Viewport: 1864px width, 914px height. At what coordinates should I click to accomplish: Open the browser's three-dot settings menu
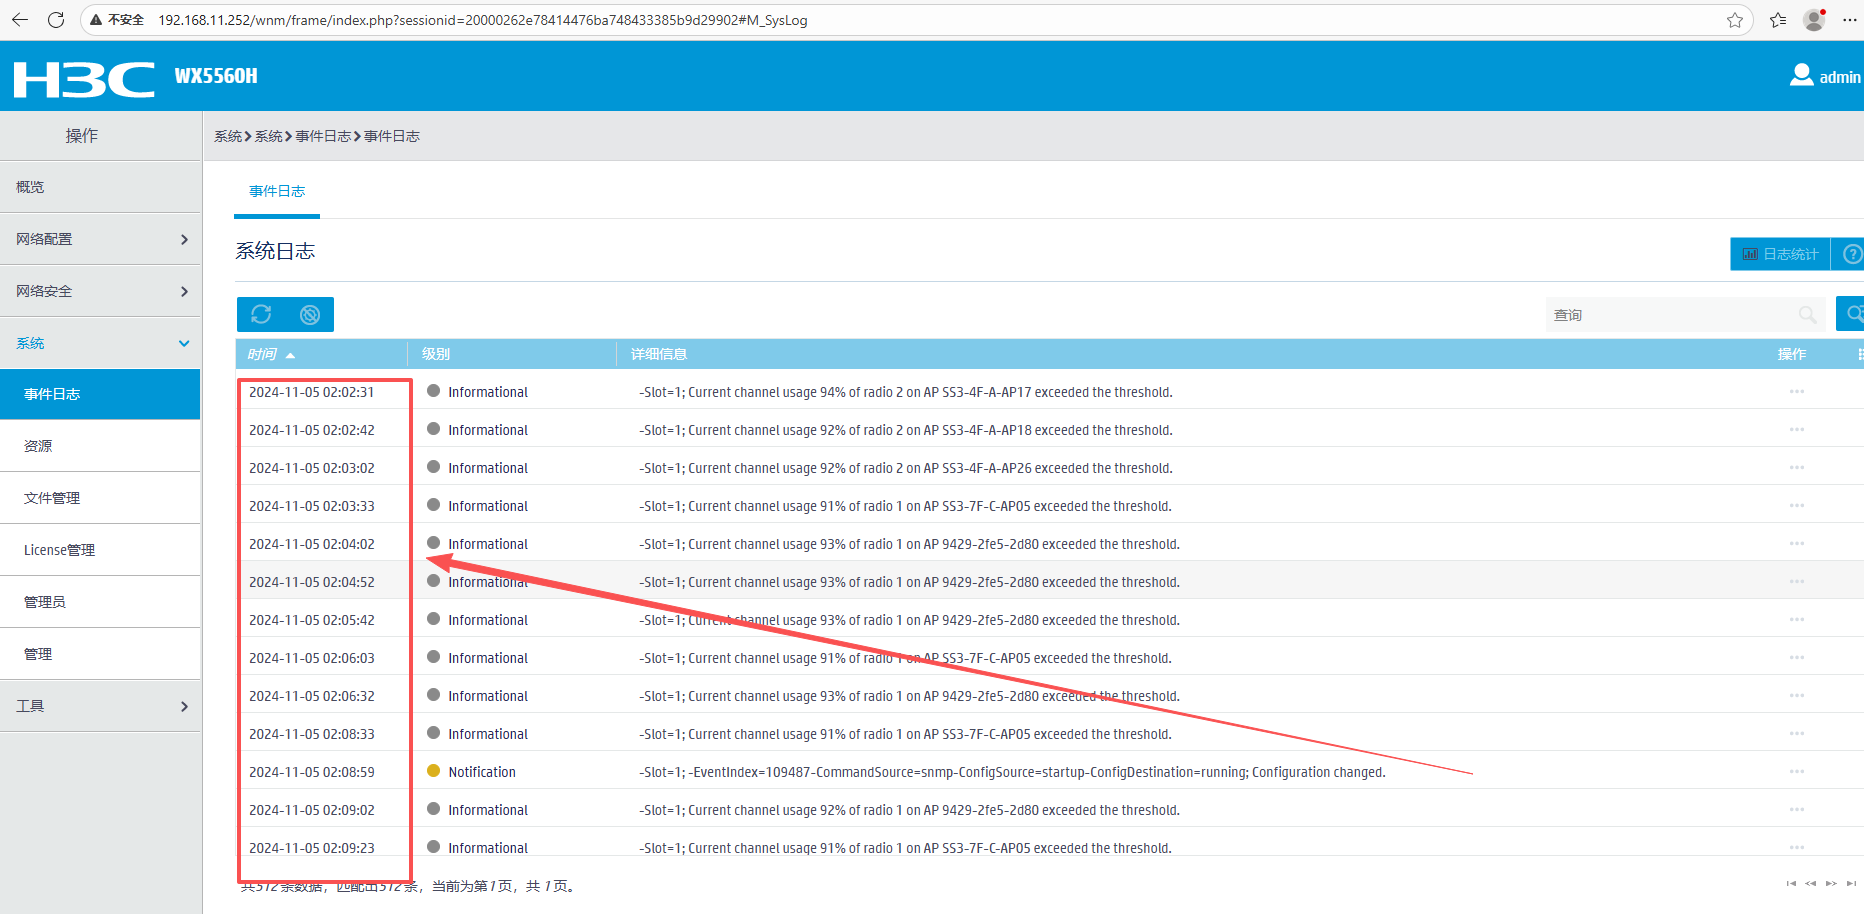coord(1850,20)
